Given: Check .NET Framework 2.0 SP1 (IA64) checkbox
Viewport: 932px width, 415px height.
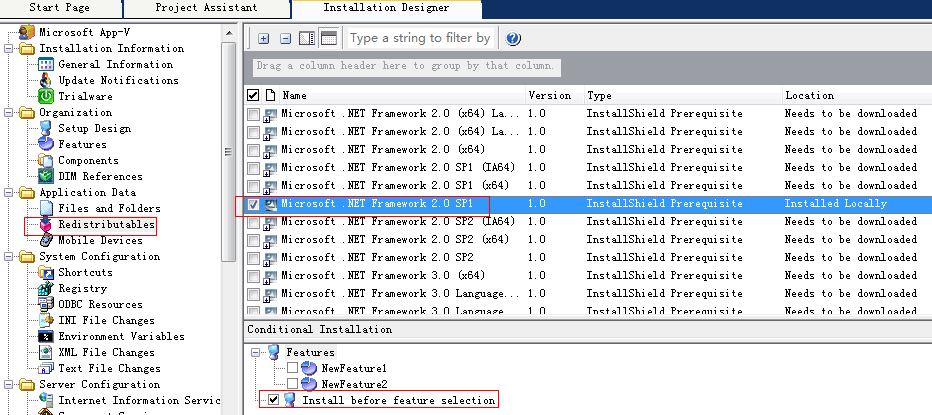Looking at the screenshot, I should pos(254,168).
